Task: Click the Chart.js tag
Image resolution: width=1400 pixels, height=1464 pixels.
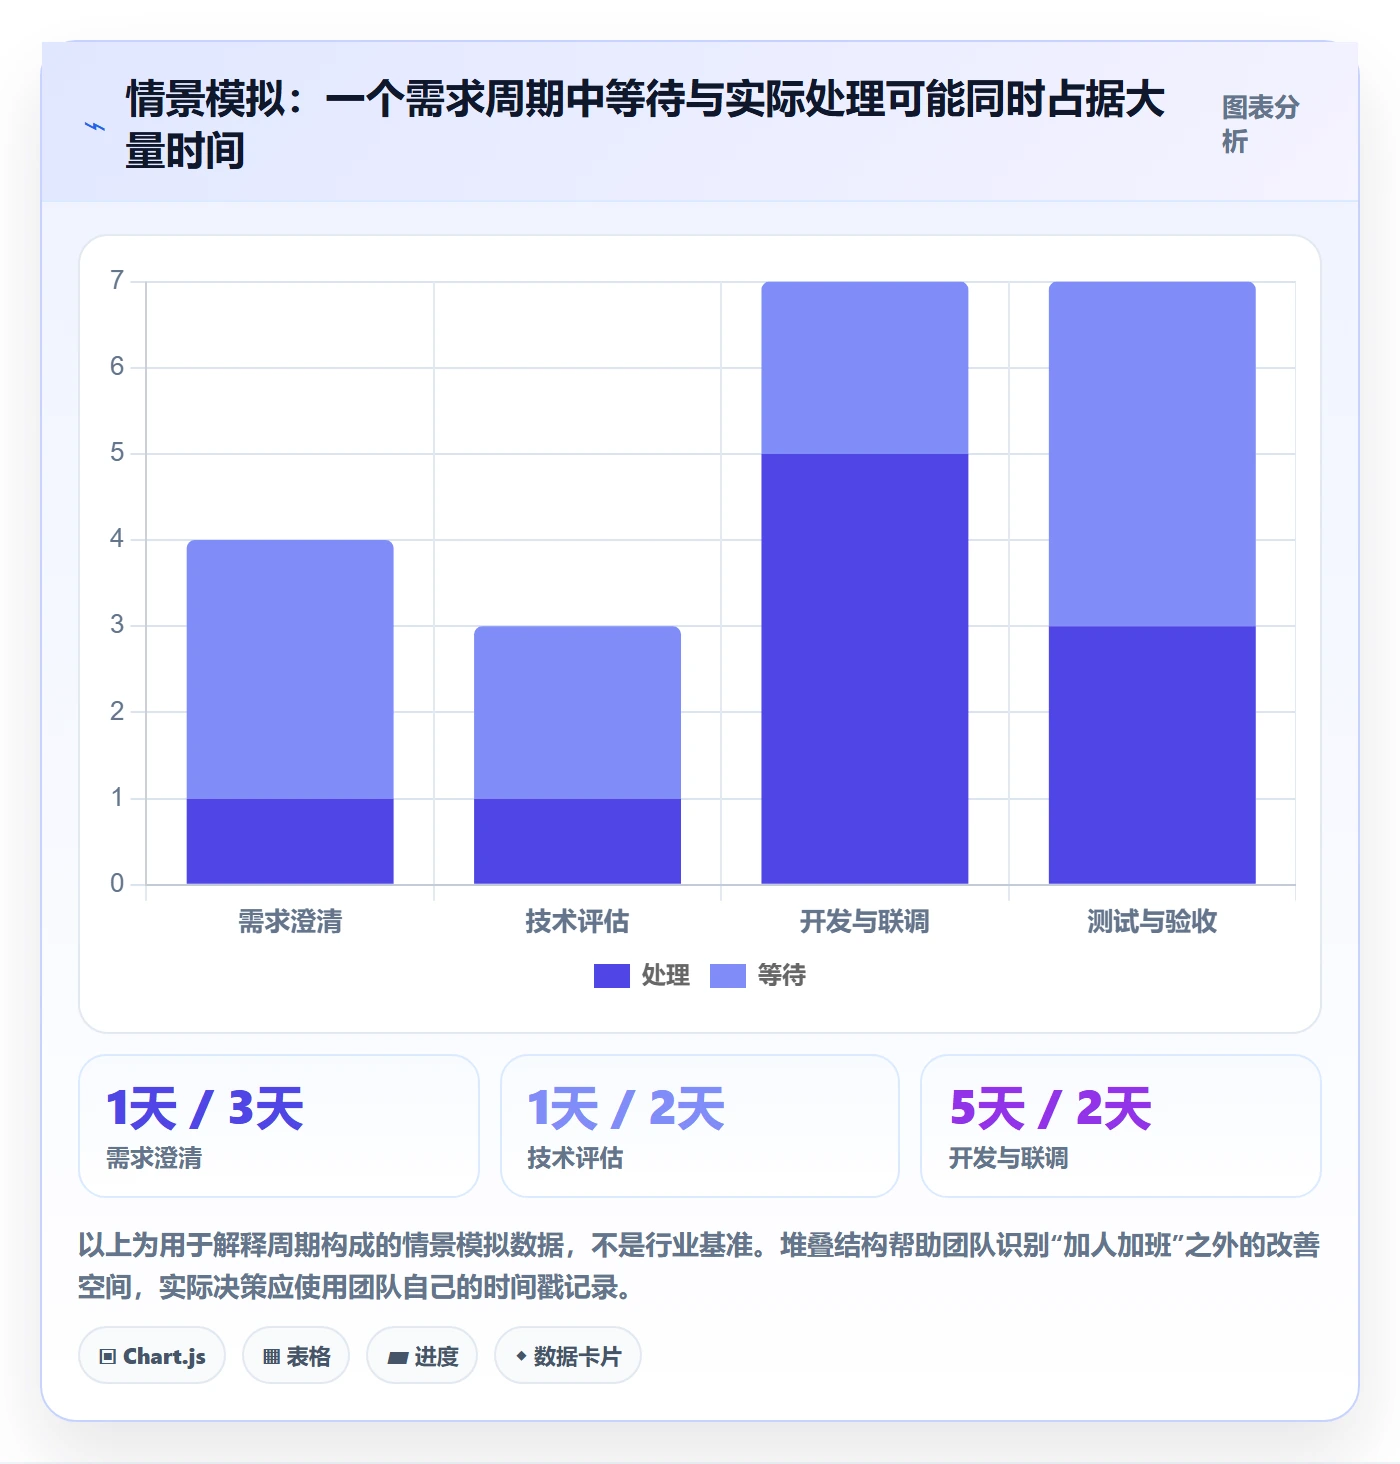Action: 152,1356
